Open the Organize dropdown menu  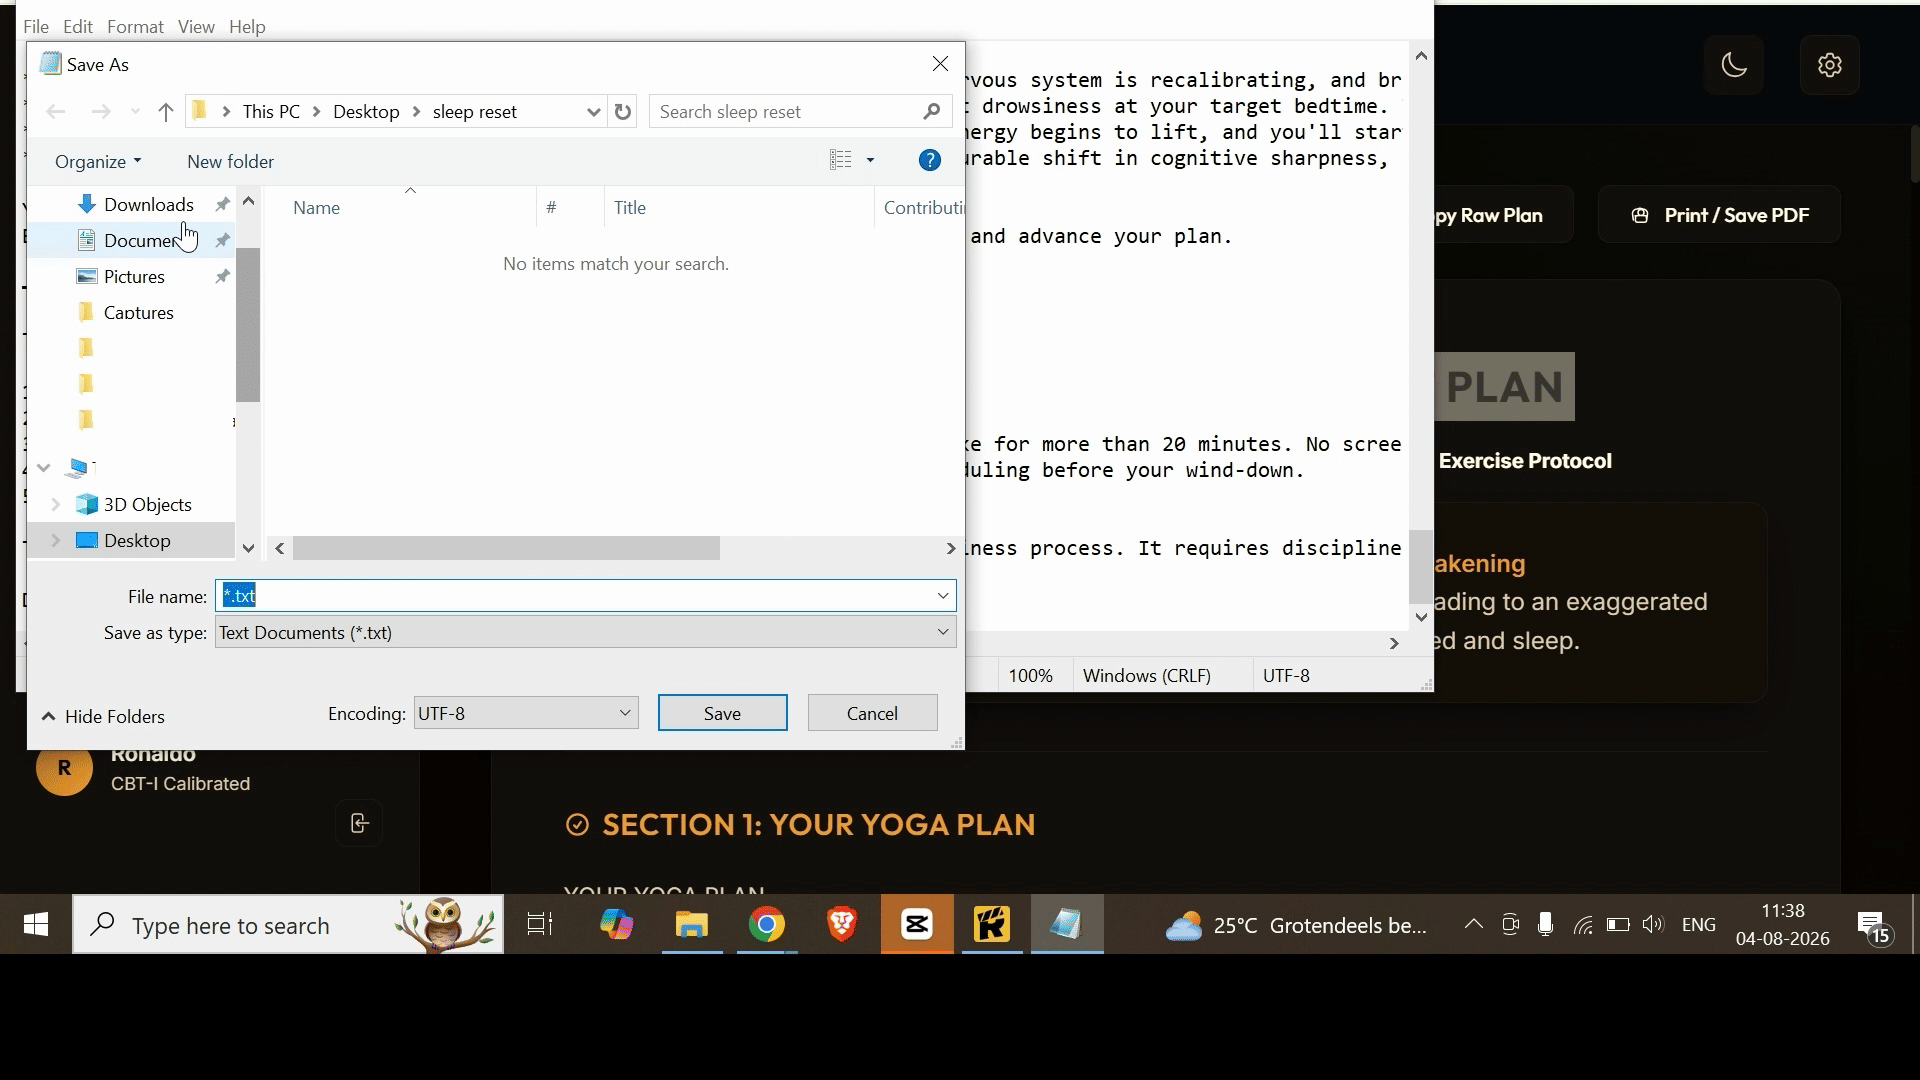(x=98, y=161)
